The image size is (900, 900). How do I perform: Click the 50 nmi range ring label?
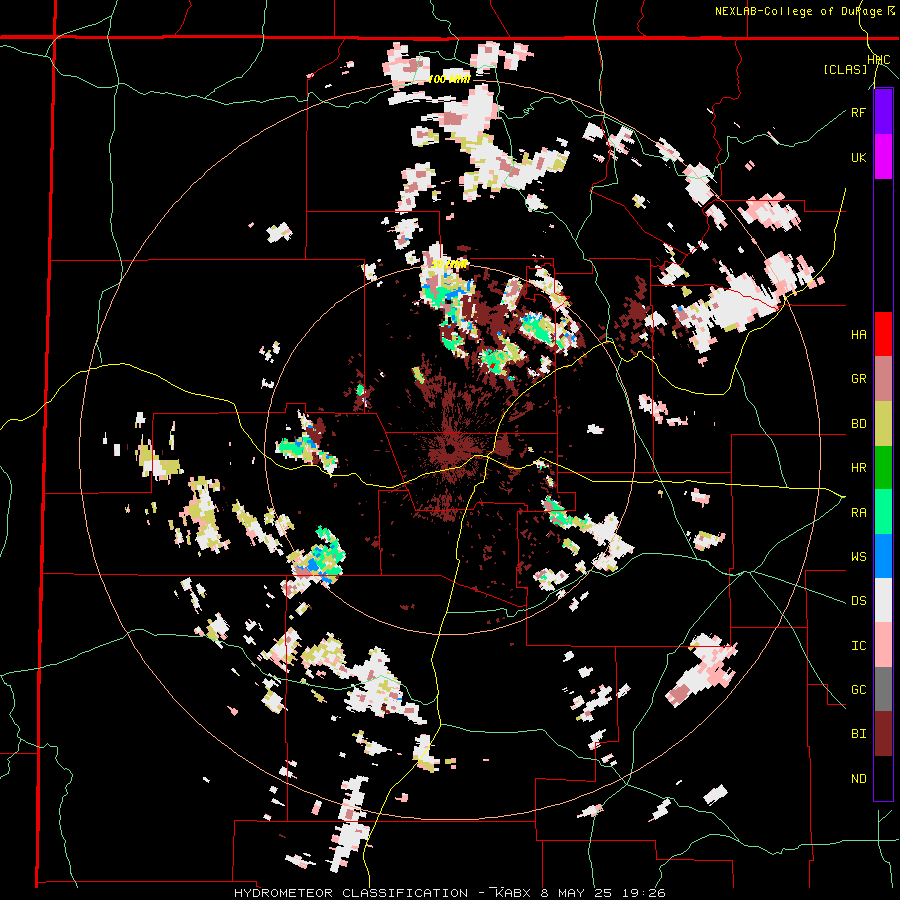click(x=449, y=265)
